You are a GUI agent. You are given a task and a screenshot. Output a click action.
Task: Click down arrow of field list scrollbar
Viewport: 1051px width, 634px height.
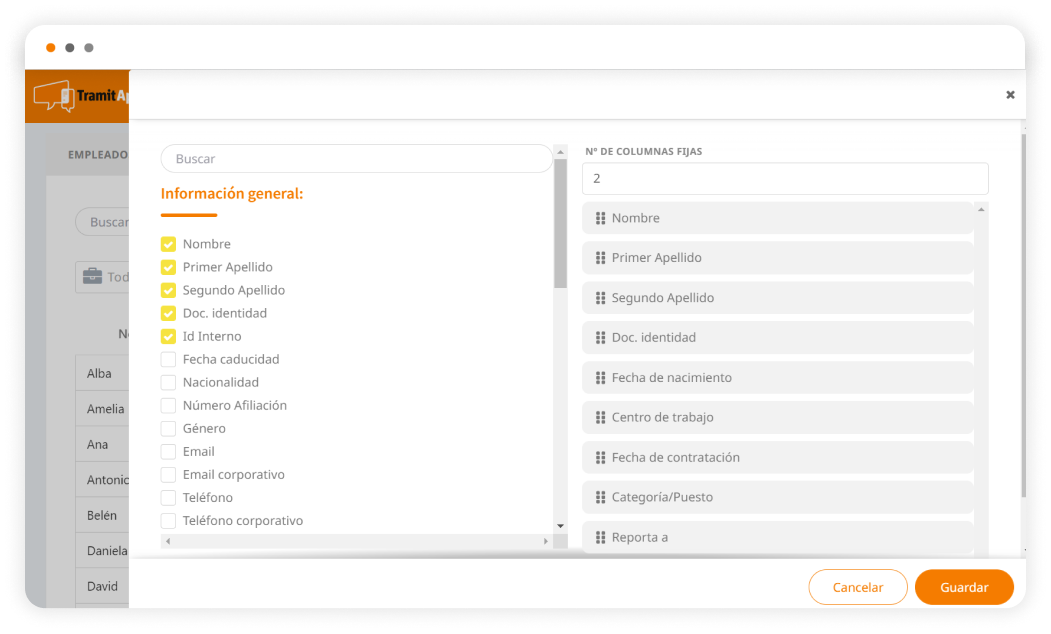click(x=560, y=526)
